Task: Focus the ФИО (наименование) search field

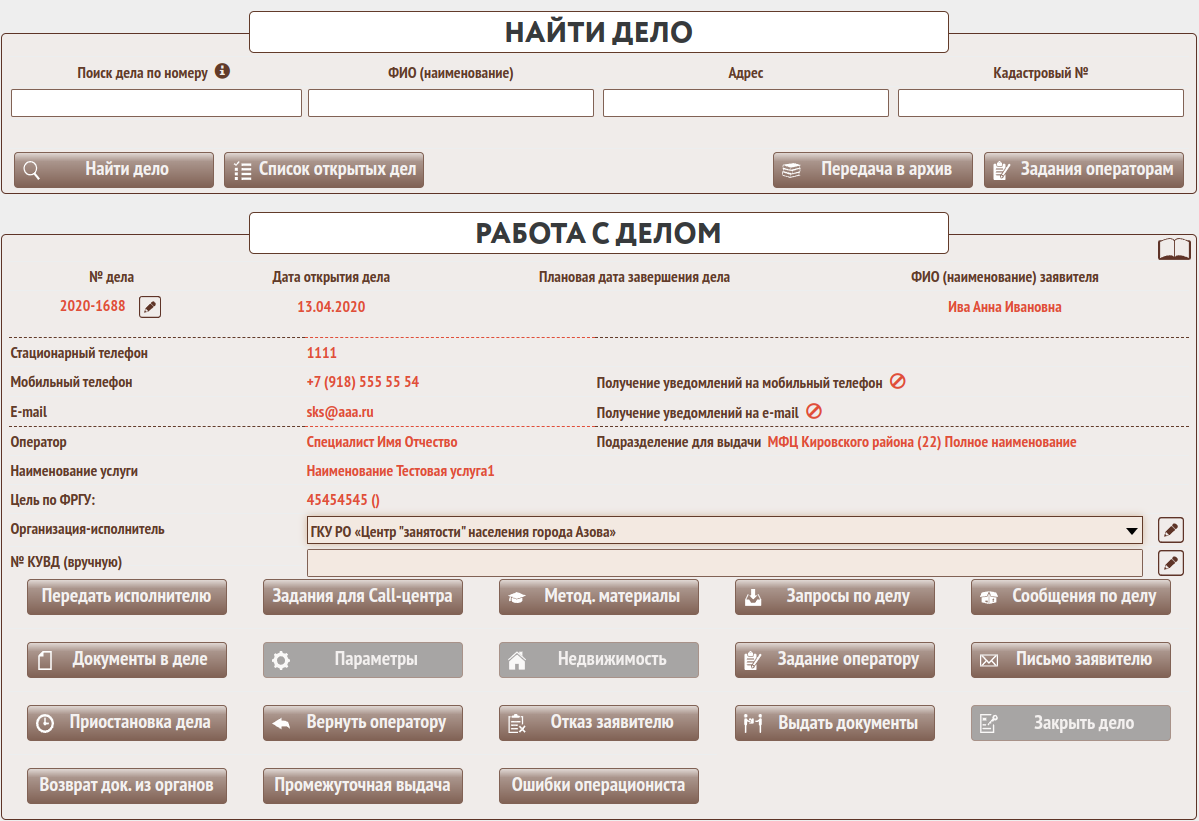Action: (x=450, y=103)
